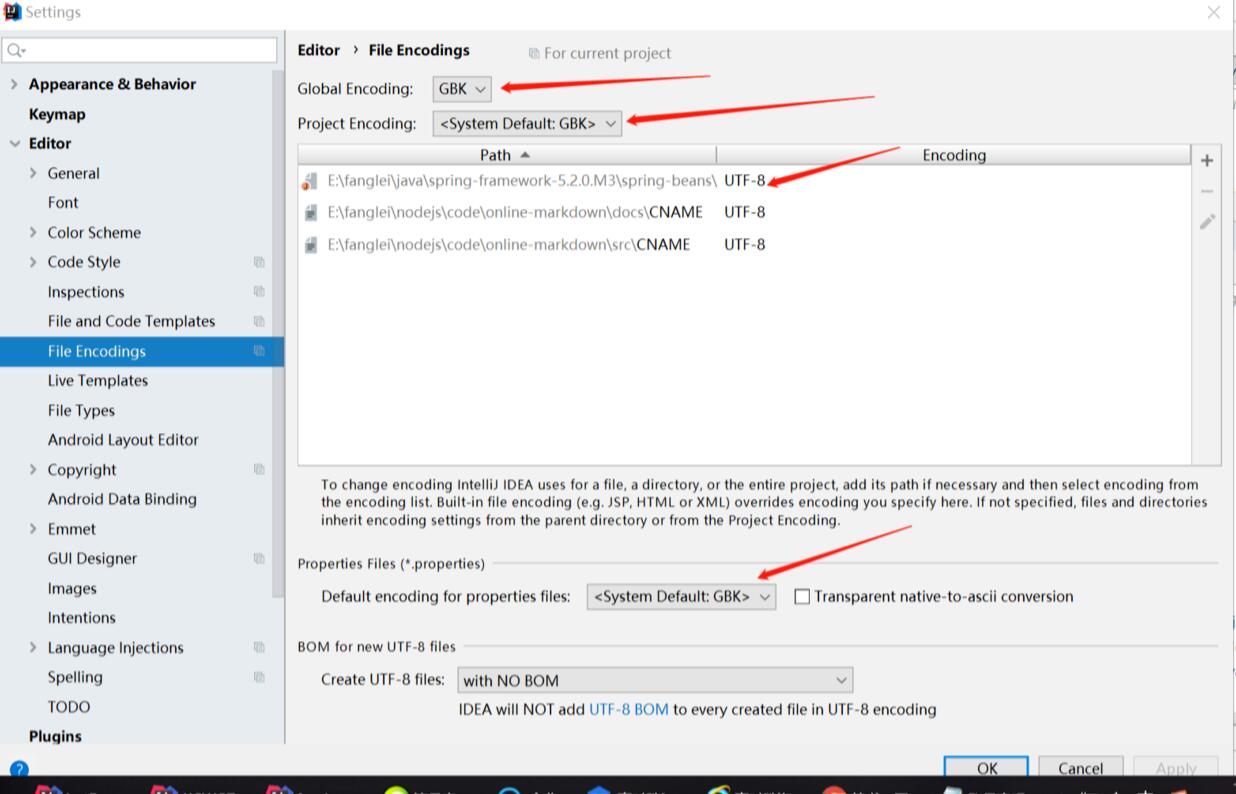
Task: Open Default encoding for properties files dropdown
Action: point(681,597)
